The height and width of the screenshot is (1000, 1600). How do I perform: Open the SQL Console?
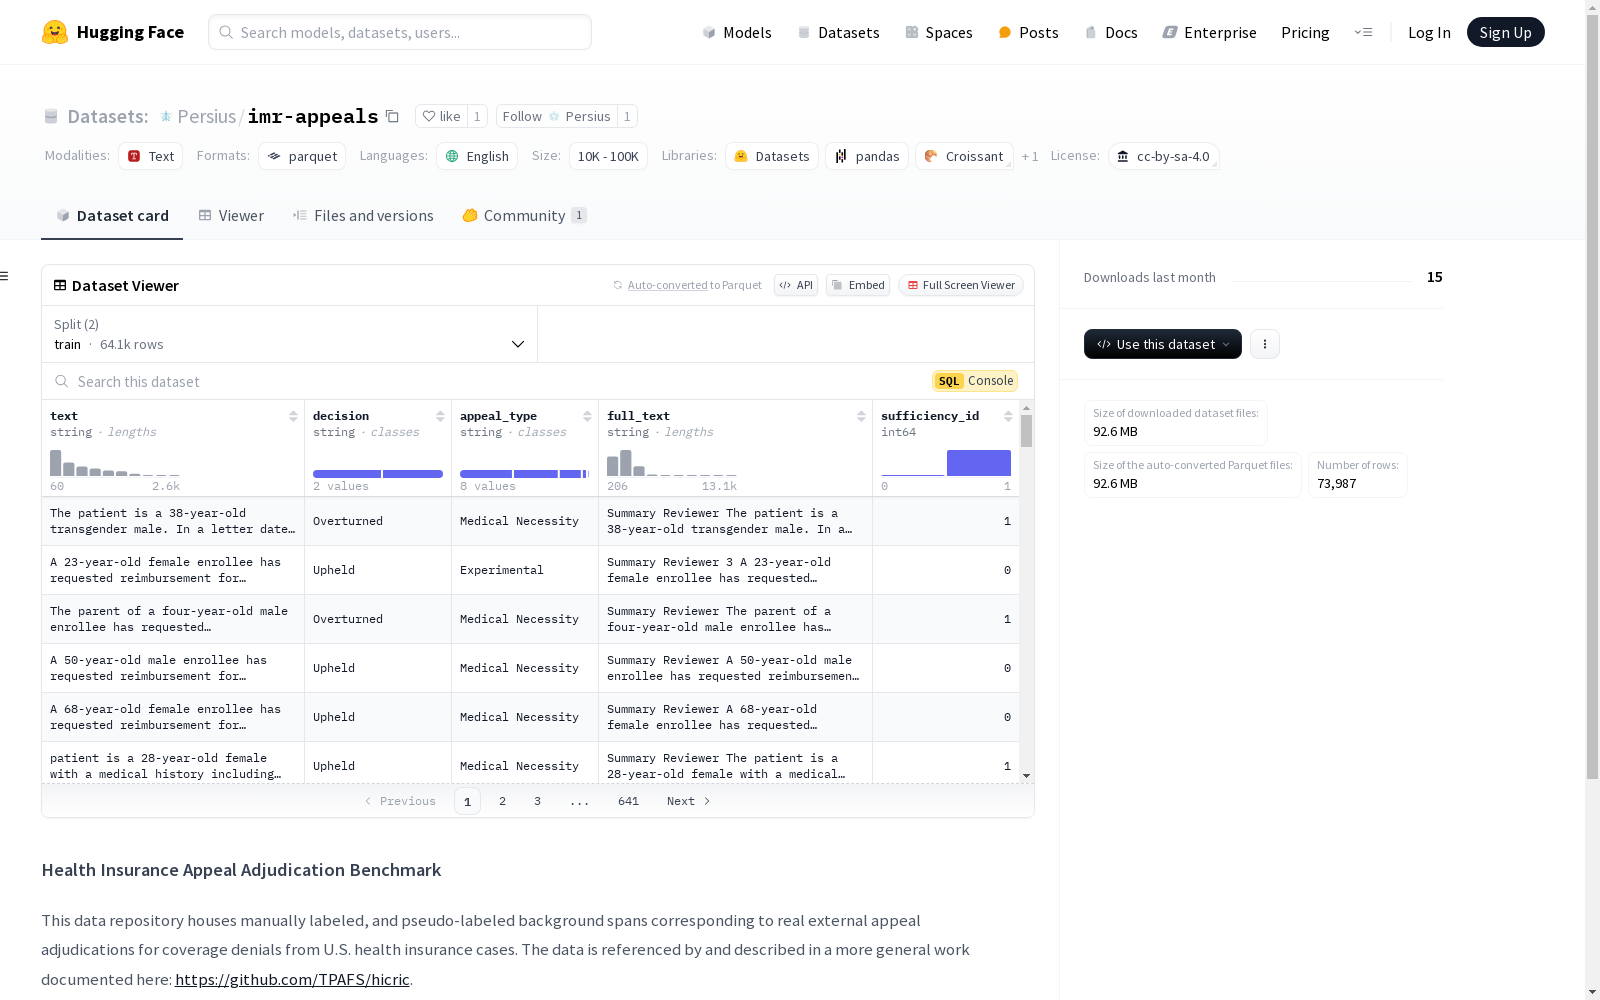tap(975, 381)
